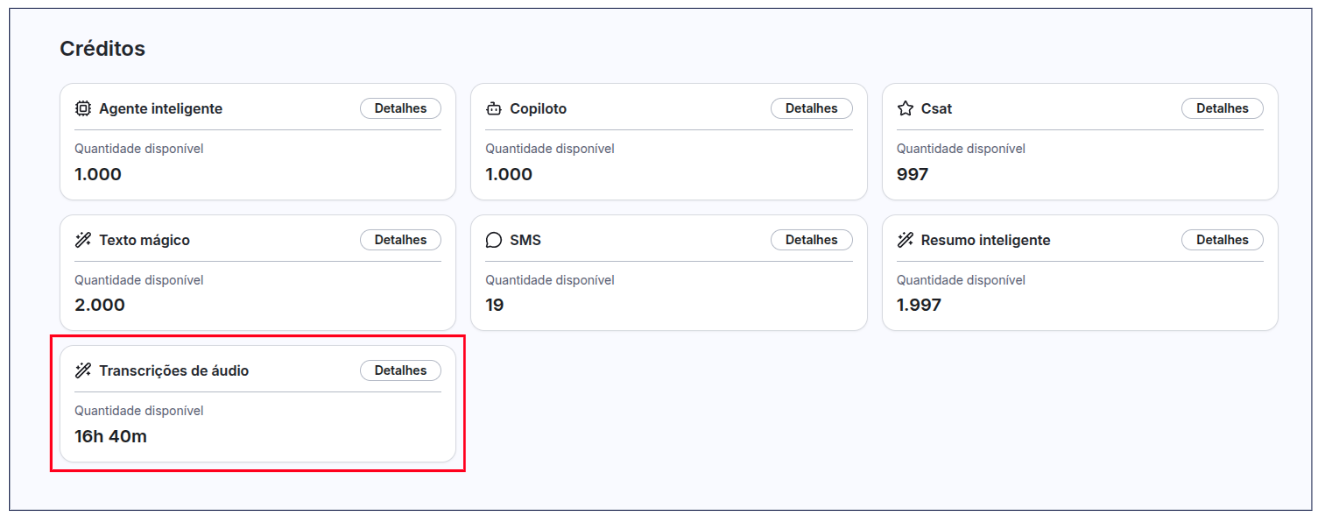
Task: Select the 16h 40m available amount
Action: pos(111,436)
